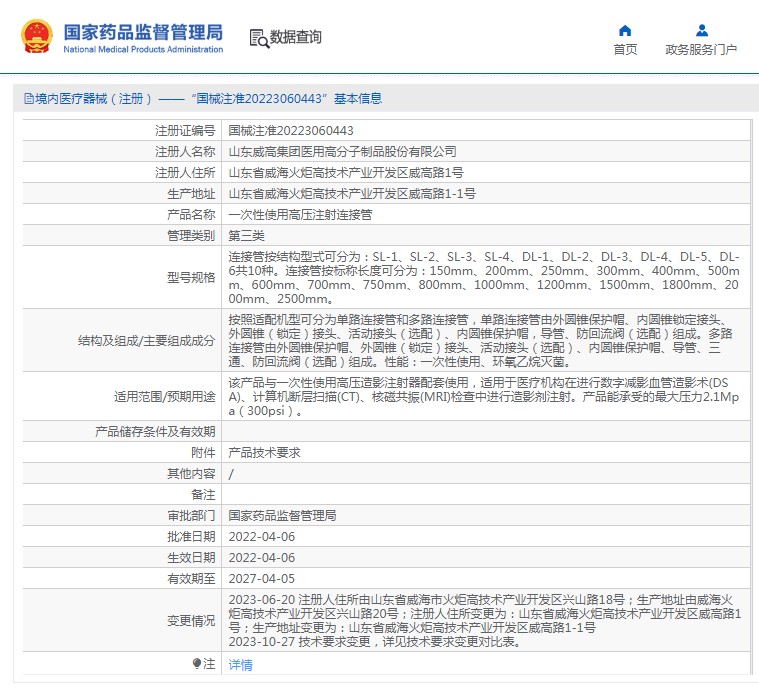Click the government service portal person icon
Screen dimensions: 759x688
pyautogui.click(x=702, y=31)
